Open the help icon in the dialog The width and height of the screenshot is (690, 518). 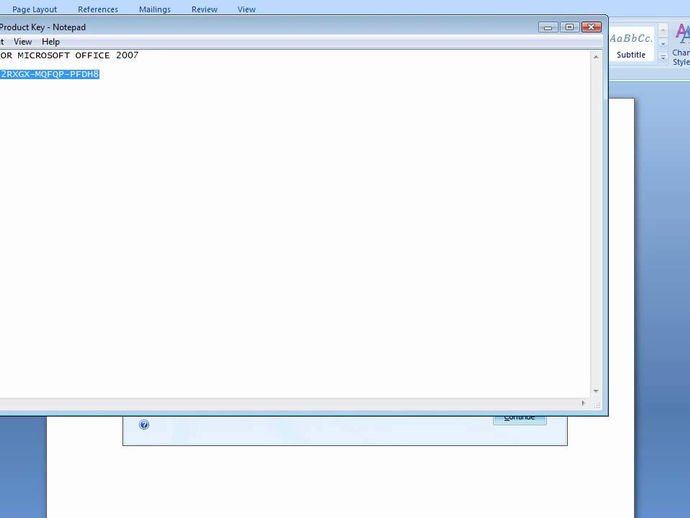pos(144,425)
